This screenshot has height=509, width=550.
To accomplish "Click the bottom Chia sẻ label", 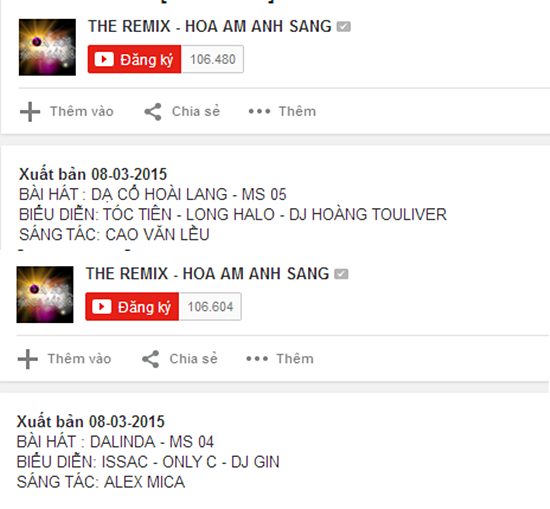I will (194, 359).
